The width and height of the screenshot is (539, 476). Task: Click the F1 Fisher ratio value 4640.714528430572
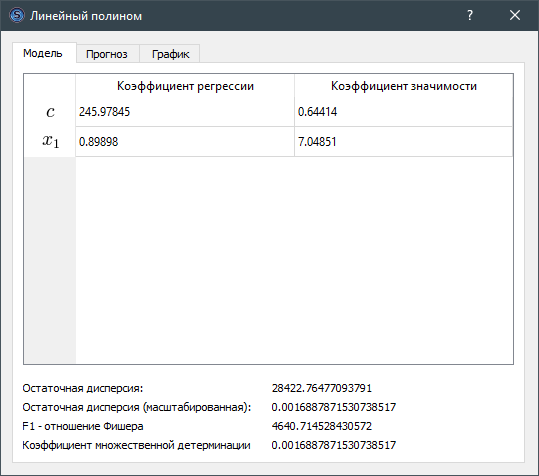click(322, 426)
